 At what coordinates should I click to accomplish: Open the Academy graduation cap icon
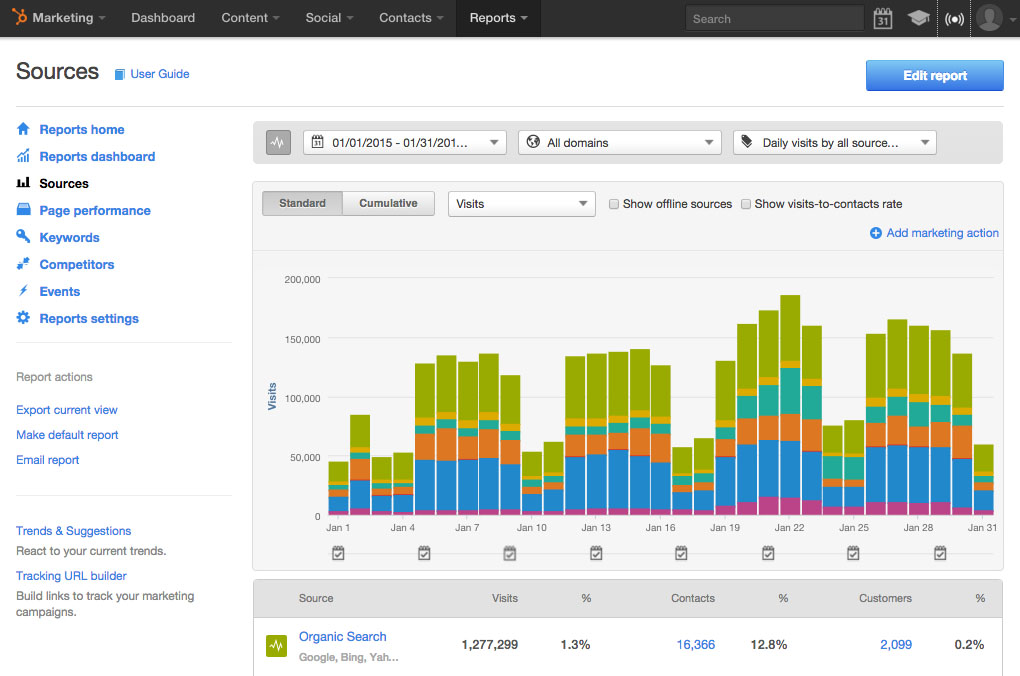(917, 18)
